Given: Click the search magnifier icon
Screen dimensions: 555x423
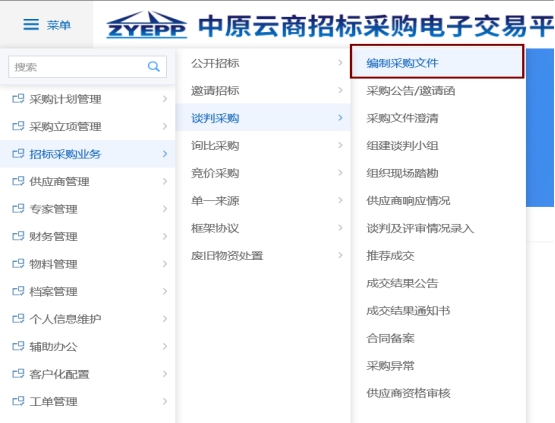Looking at the screenshot, I should click(154, 66).
